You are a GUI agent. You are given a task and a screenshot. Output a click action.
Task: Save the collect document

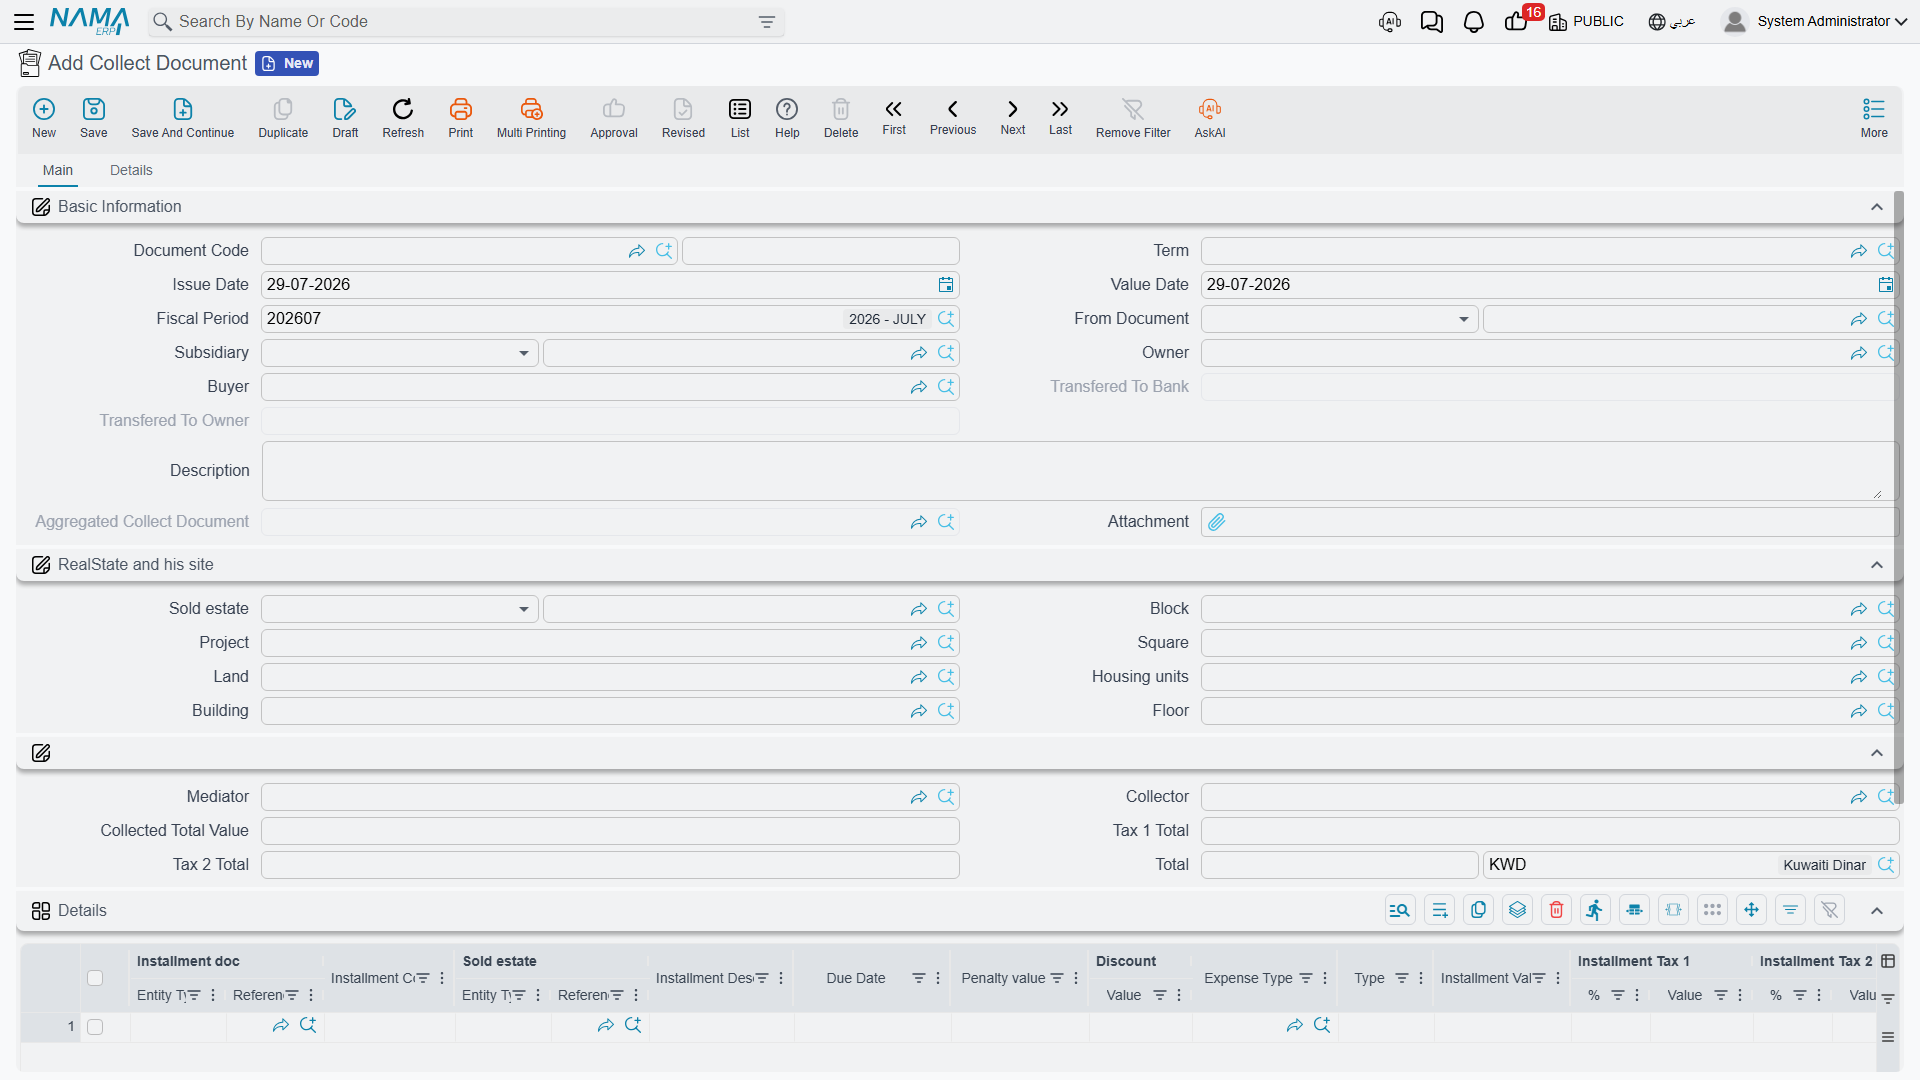coord(94,117)
